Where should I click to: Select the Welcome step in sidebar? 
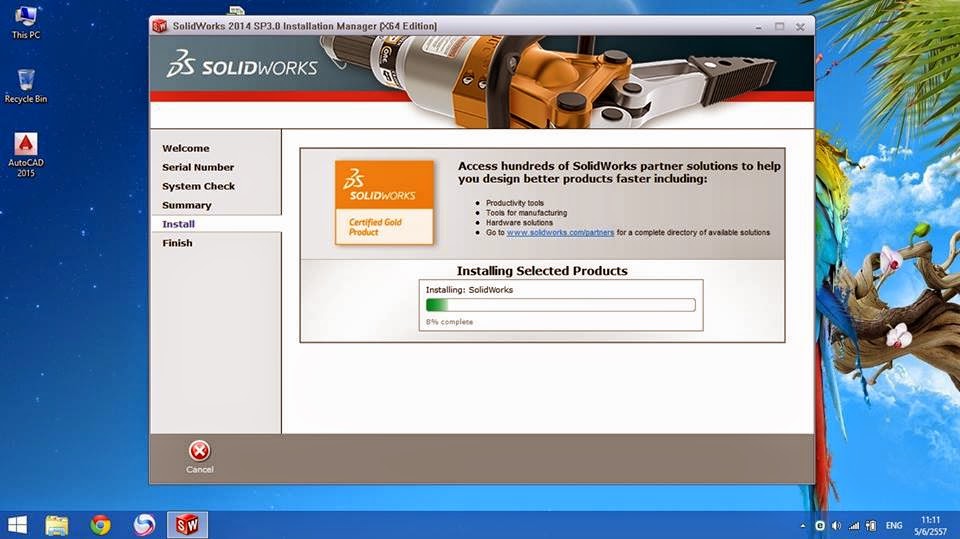[186, 148]
